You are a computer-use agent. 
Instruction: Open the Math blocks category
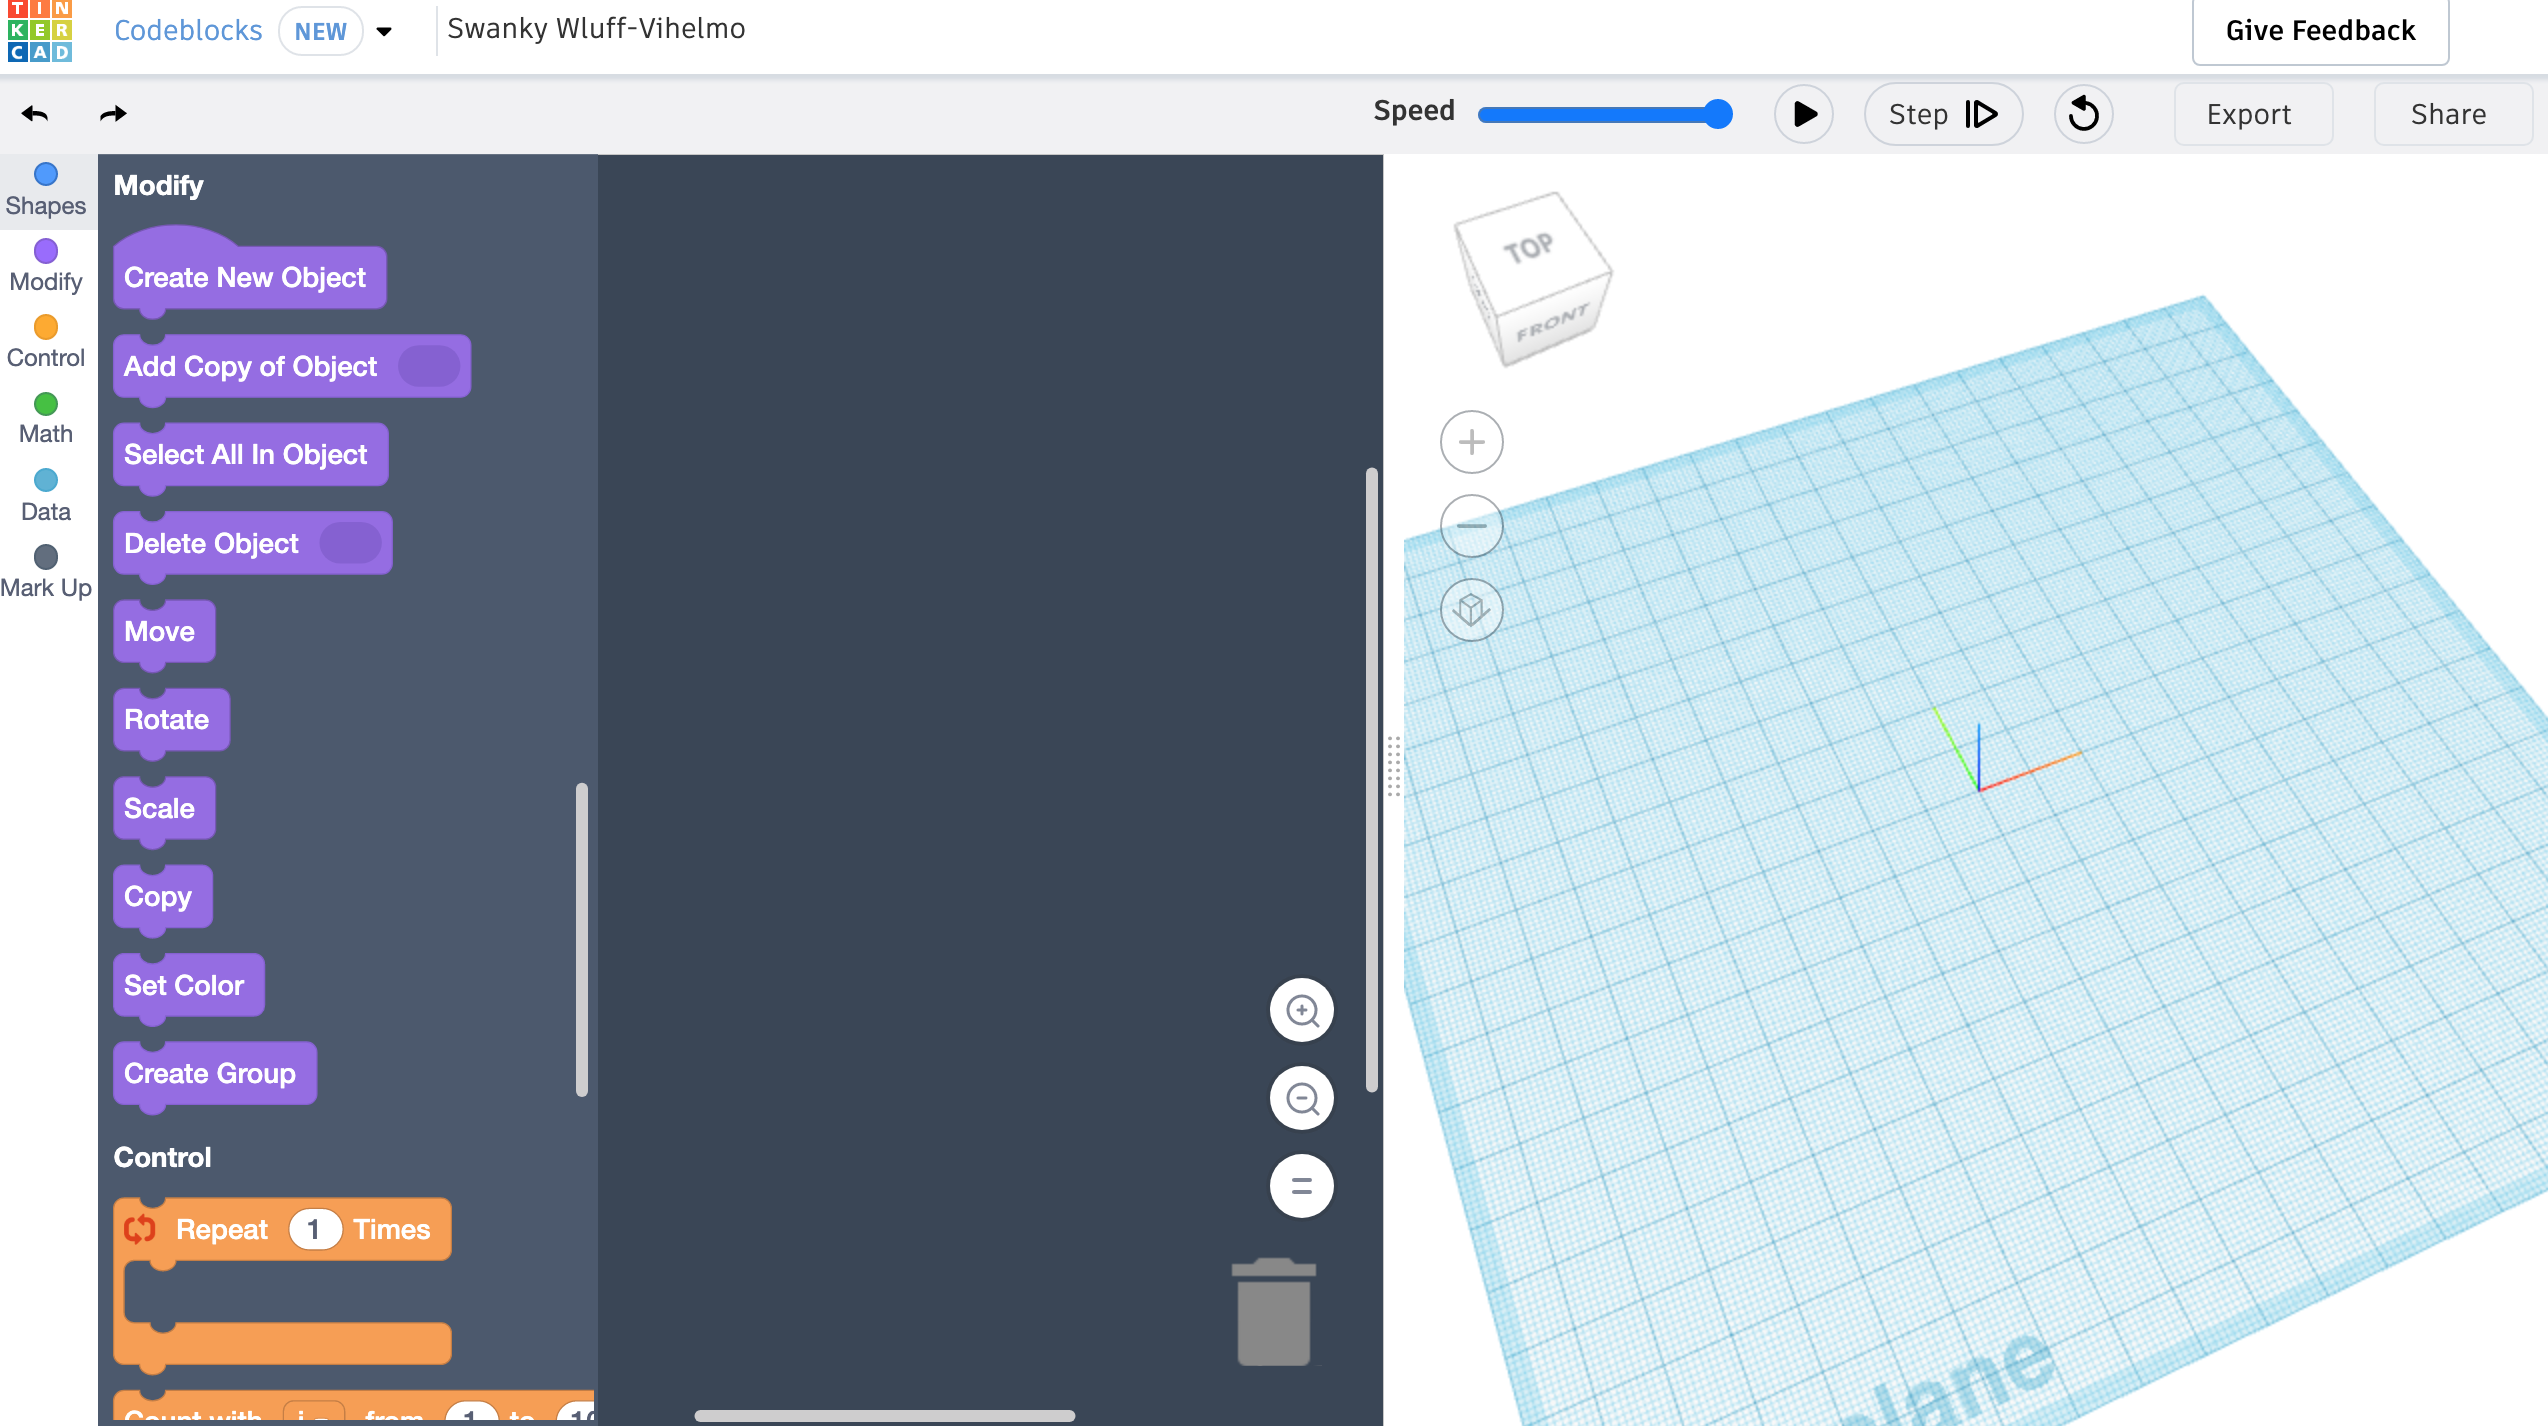[45, 417]
